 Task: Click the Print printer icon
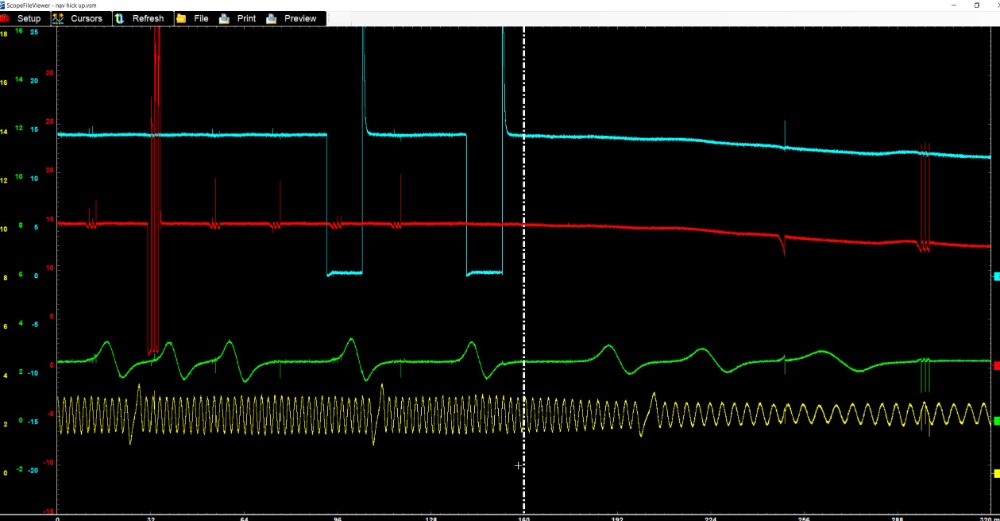click(x=224, y=18)
